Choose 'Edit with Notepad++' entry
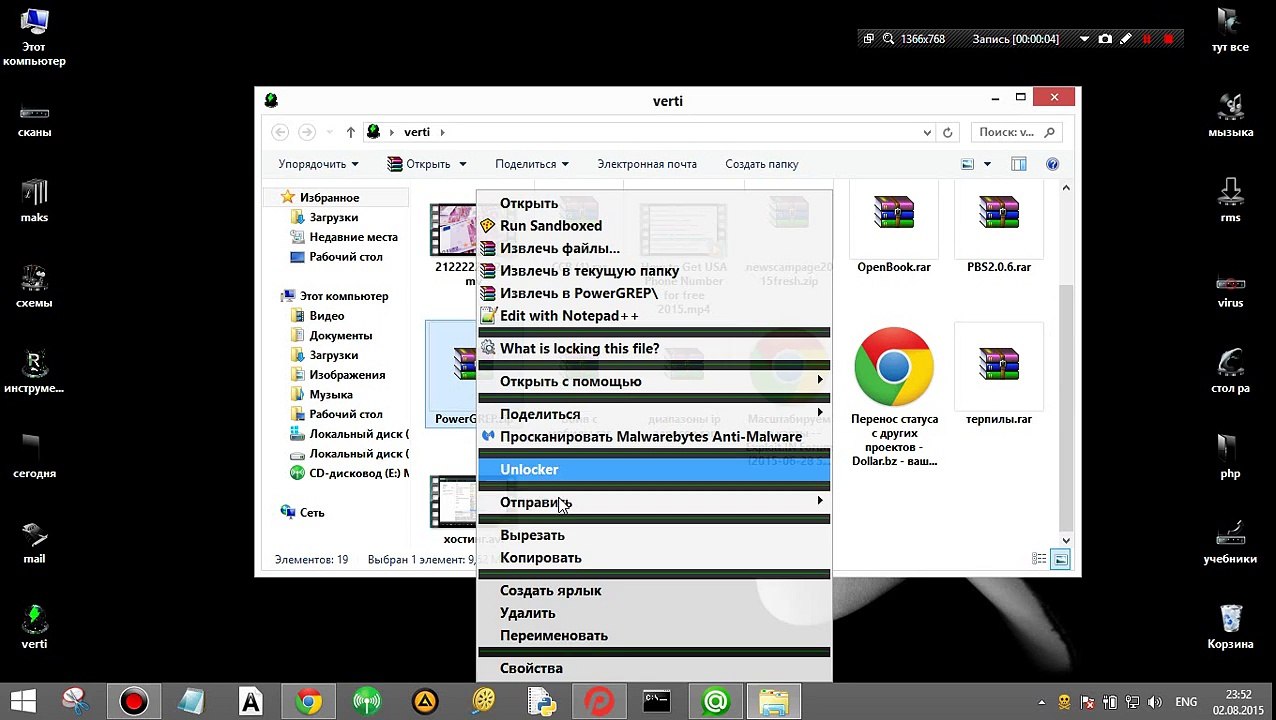The width and height of the screenshot is (1276, 720). [x=654, y=316]
